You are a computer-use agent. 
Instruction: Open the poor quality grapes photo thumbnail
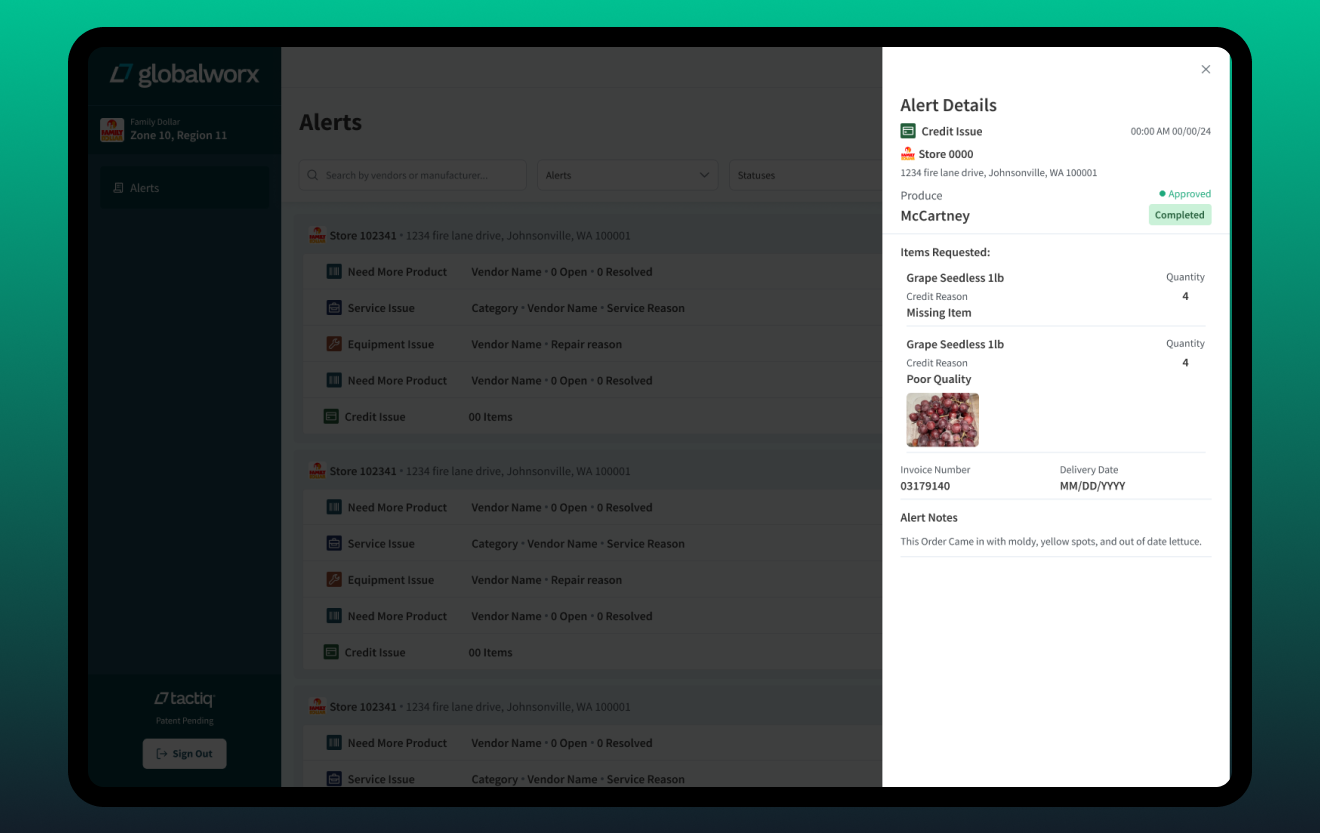(x=942, y=420)
